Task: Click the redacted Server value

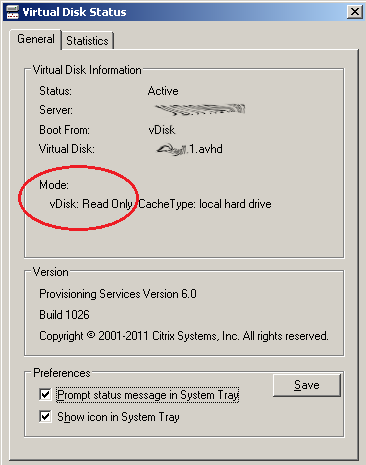Action: [200, 109]
